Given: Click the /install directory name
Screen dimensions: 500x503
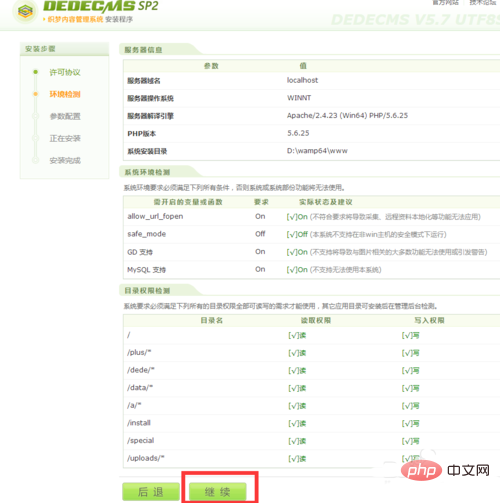Looking at the screenshot, I should (x=139, y=423).
